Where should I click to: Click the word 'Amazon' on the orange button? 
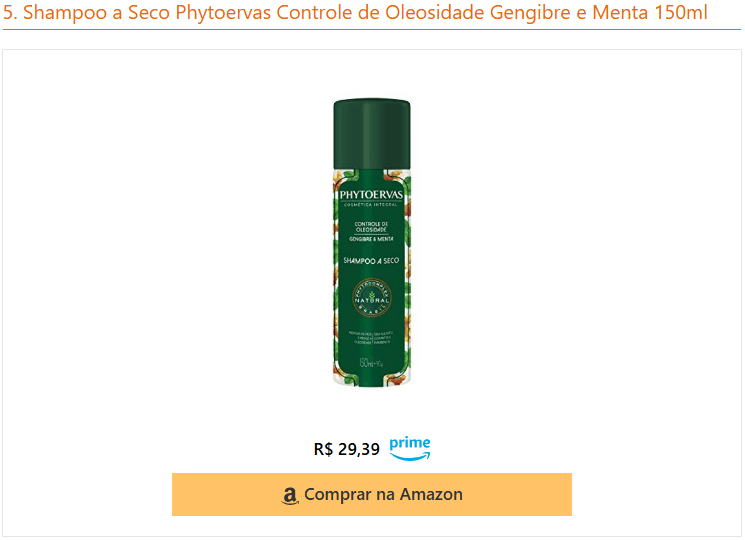tap(431, 494)
